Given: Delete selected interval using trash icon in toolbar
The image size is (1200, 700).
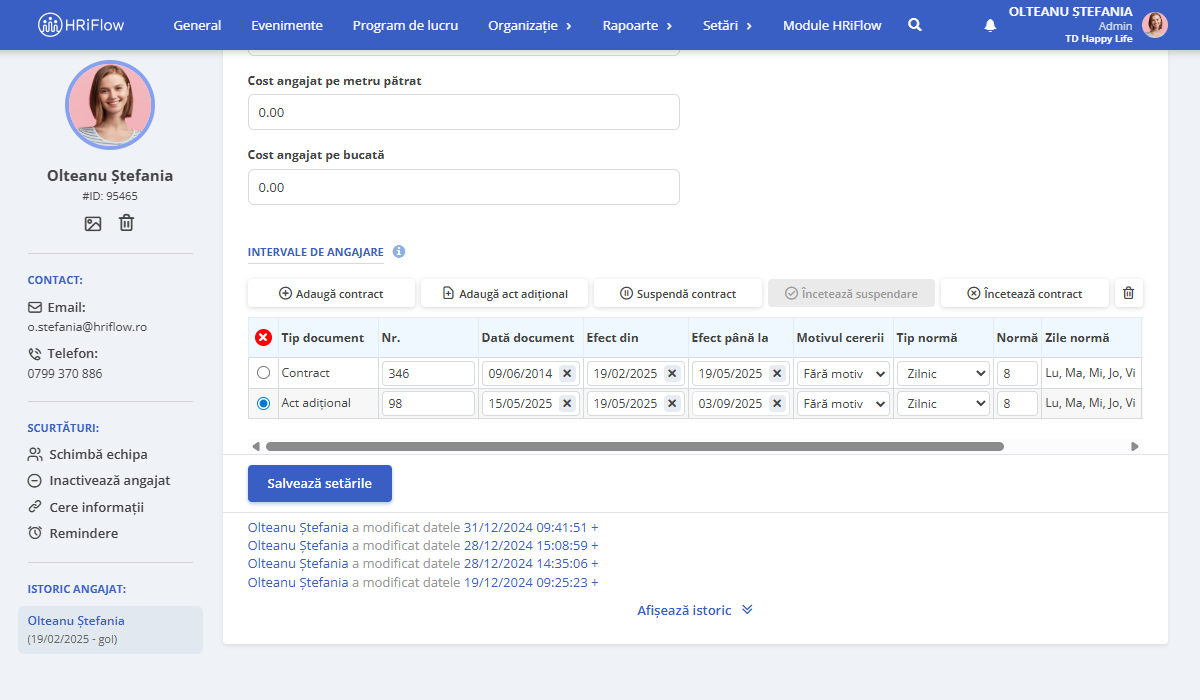Looking at the screenshot, I should point(1129,293).
